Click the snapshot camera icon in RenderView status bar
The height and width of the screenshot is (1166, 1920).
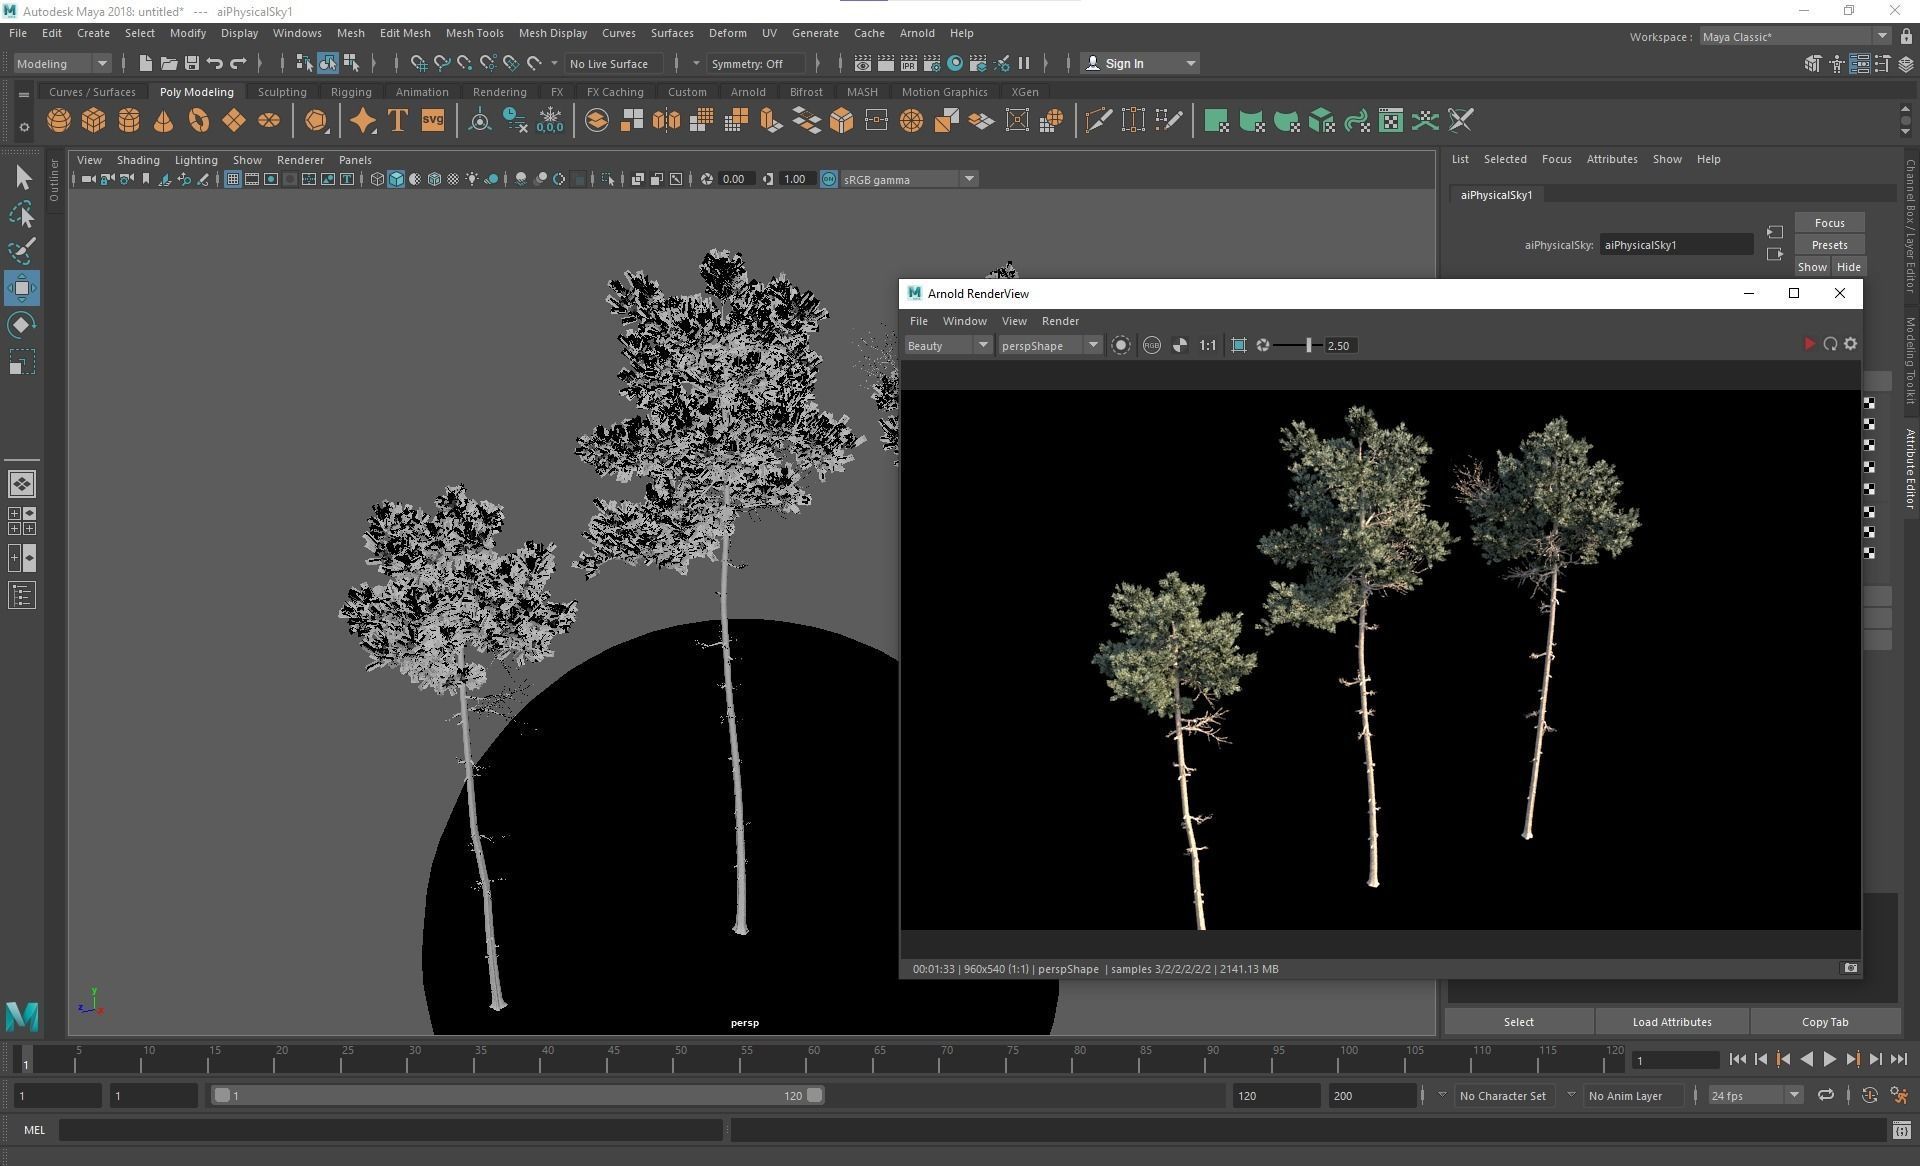pos(1851,968)
